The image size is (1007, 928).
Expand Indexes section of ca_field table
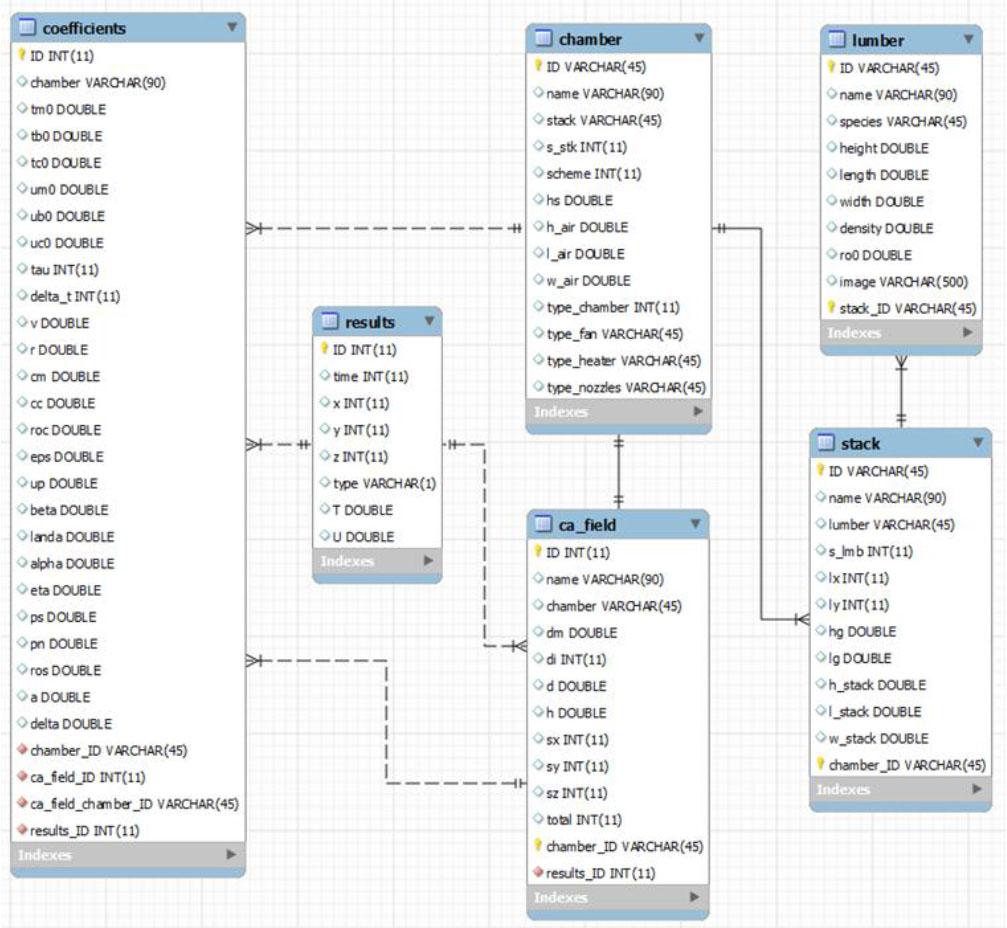click(x=696, y=898)
